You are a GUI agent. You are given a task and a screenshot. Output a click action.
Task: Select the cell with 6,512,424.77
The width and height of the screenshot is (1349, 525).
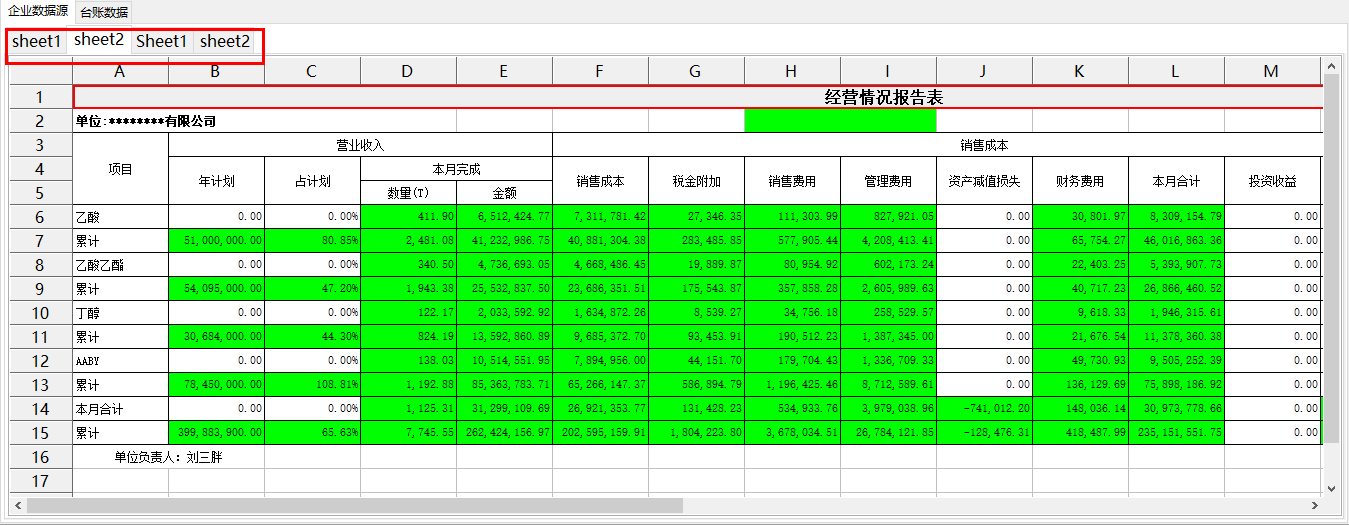pyautogui.click(x=504, y=217)
